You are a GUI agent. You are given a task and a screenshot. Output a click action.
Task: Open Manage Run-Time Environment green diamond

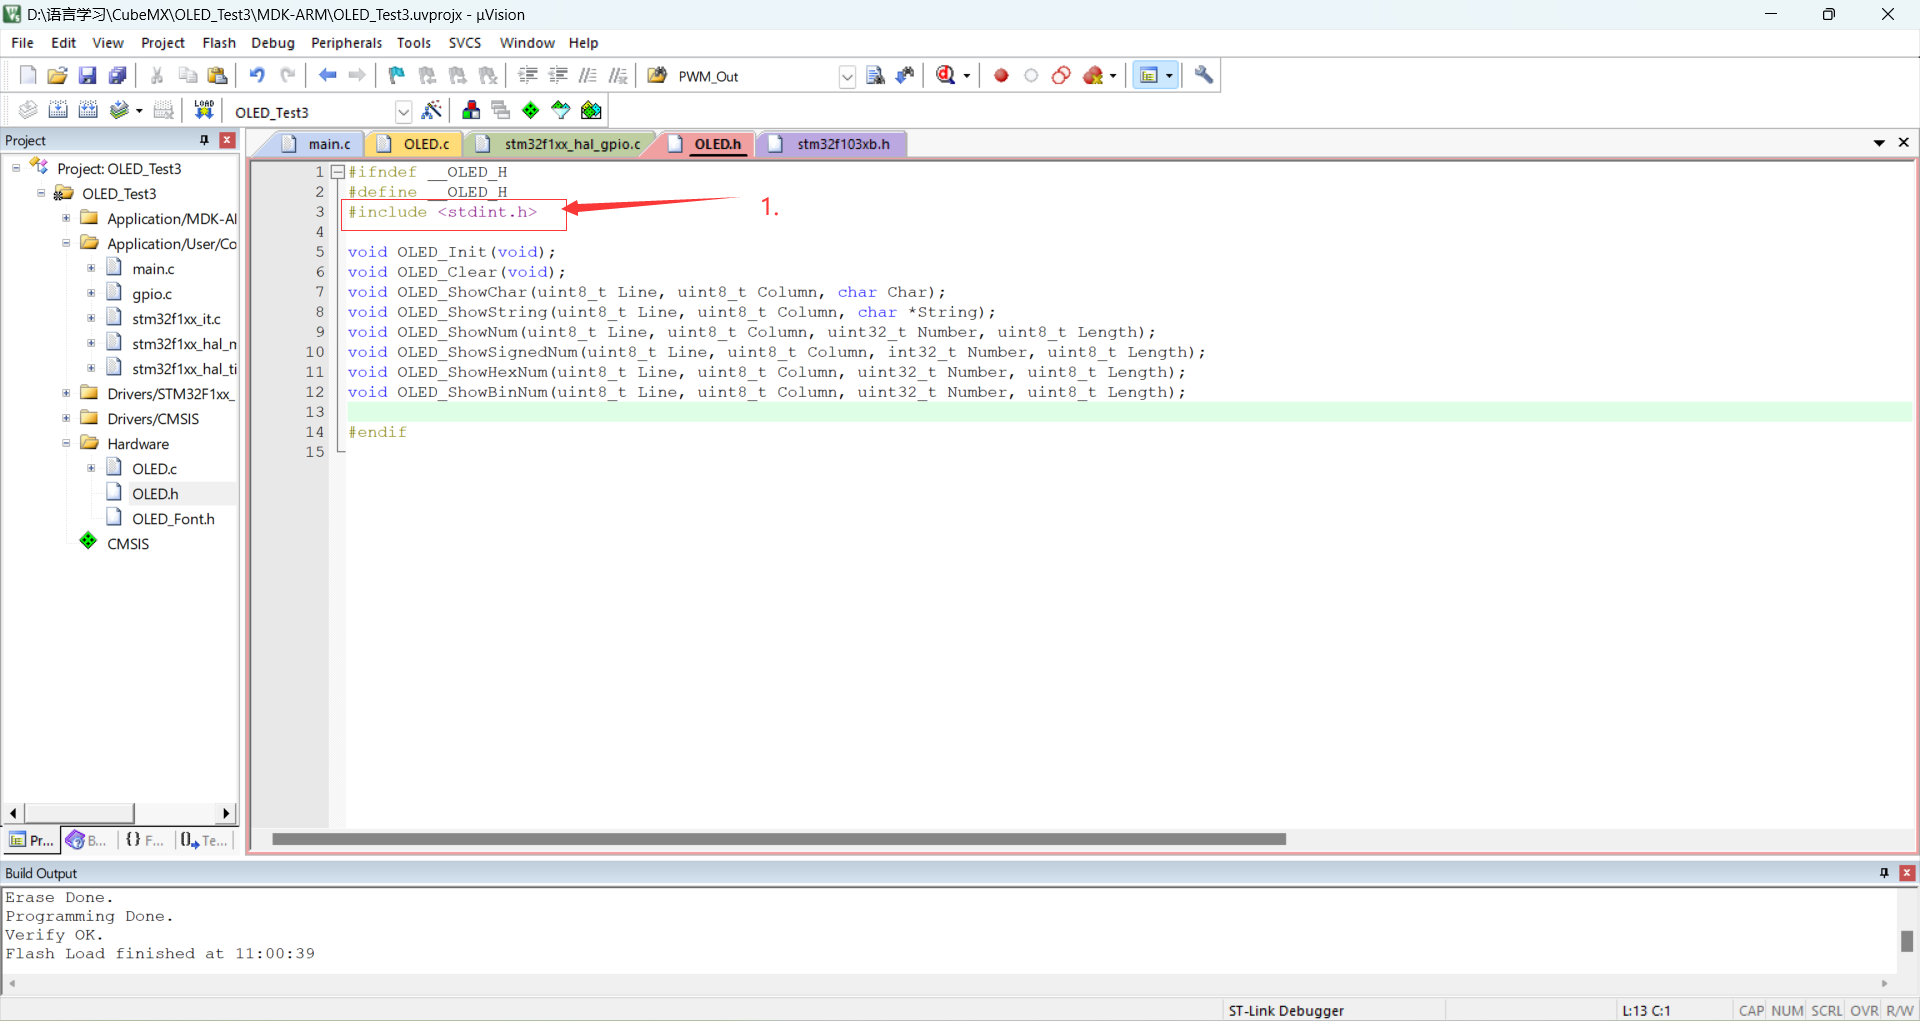pyautogui.click(x=531, y=110)
